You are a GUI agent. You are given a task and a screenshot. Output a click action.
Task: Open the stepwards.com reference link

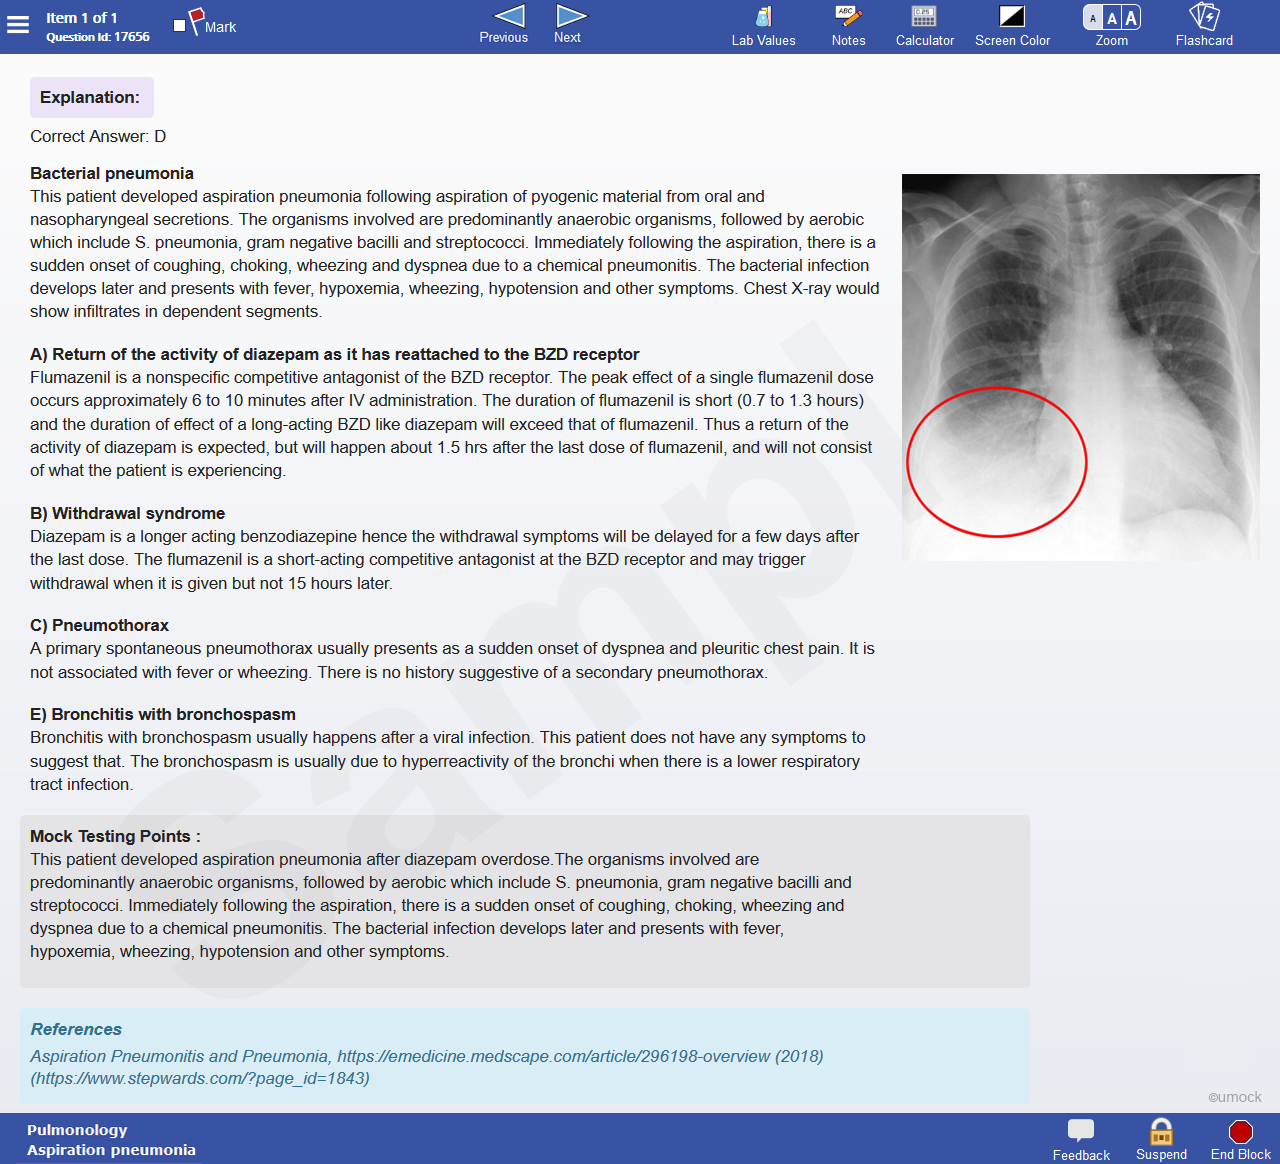[x=200, y=1078]
